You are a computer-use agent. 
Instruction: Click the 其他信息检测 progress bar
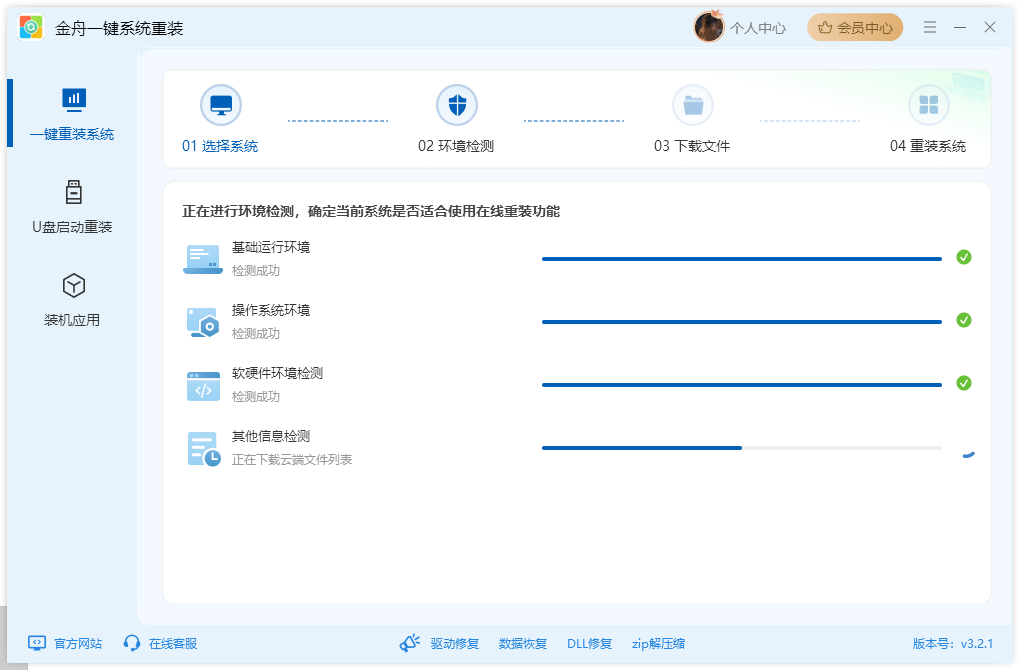[742, 447]
